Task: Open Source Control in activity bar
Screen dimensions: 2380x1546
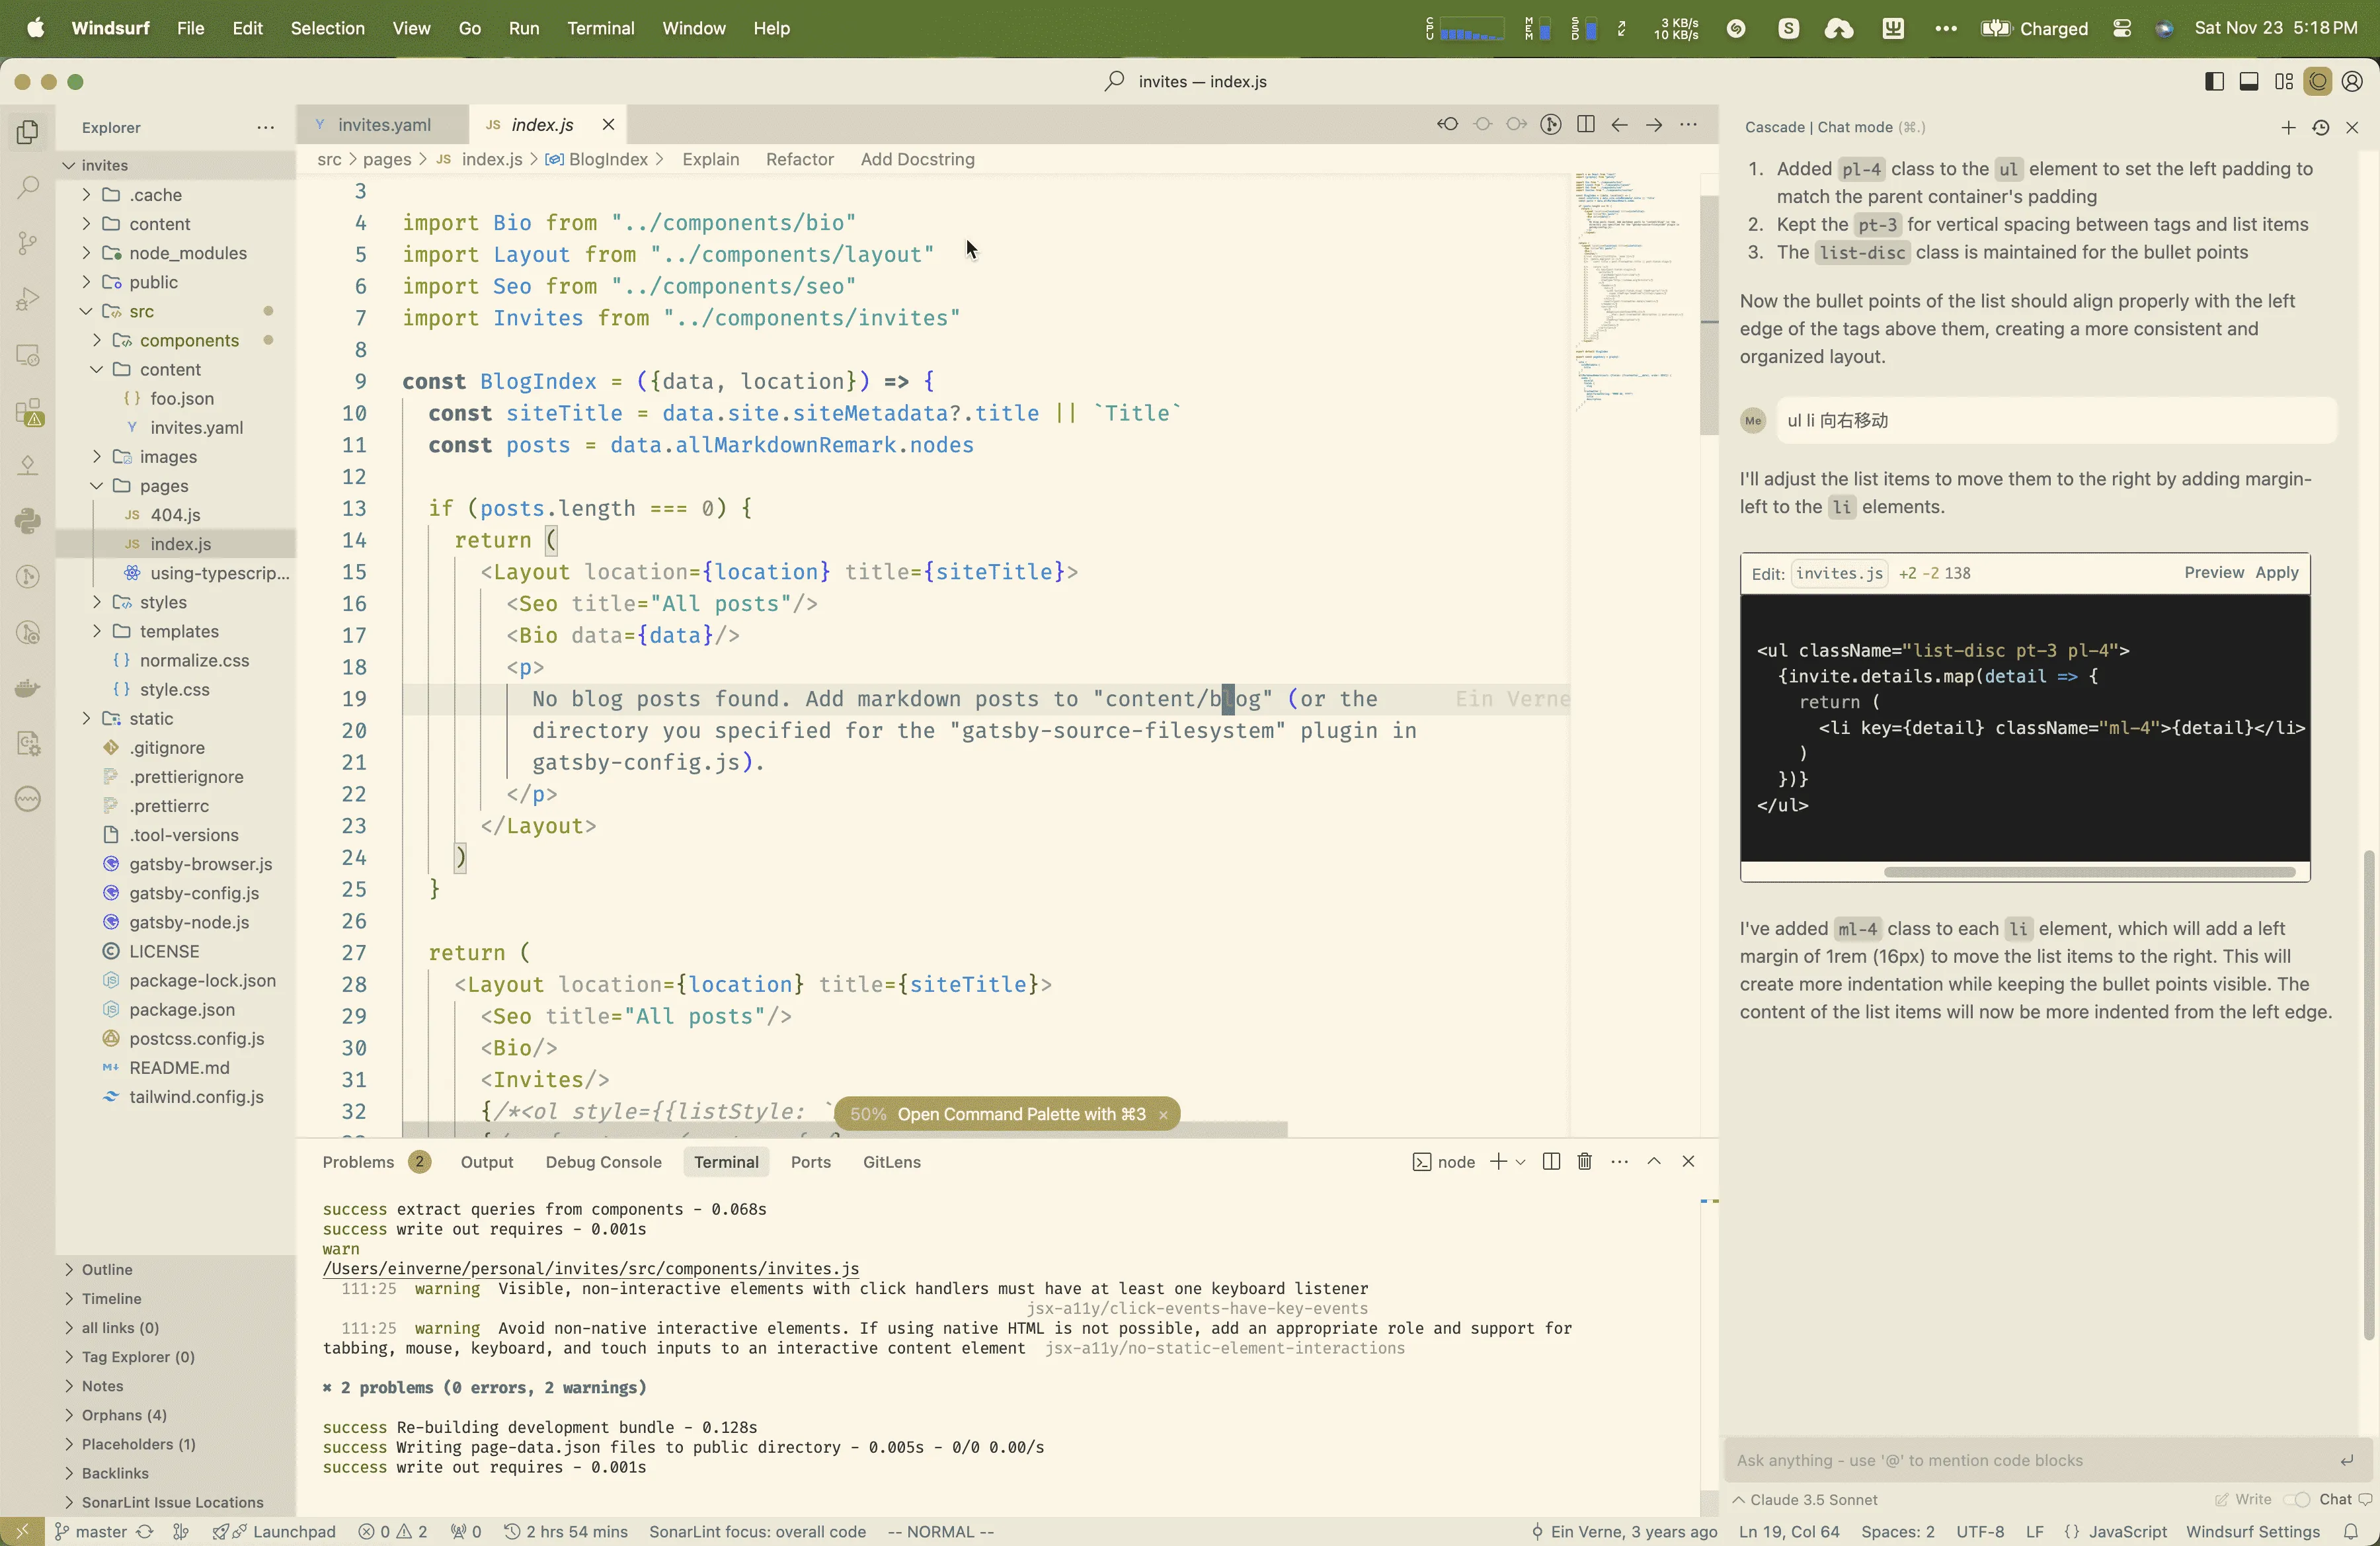Action: (x=28, y=243)
